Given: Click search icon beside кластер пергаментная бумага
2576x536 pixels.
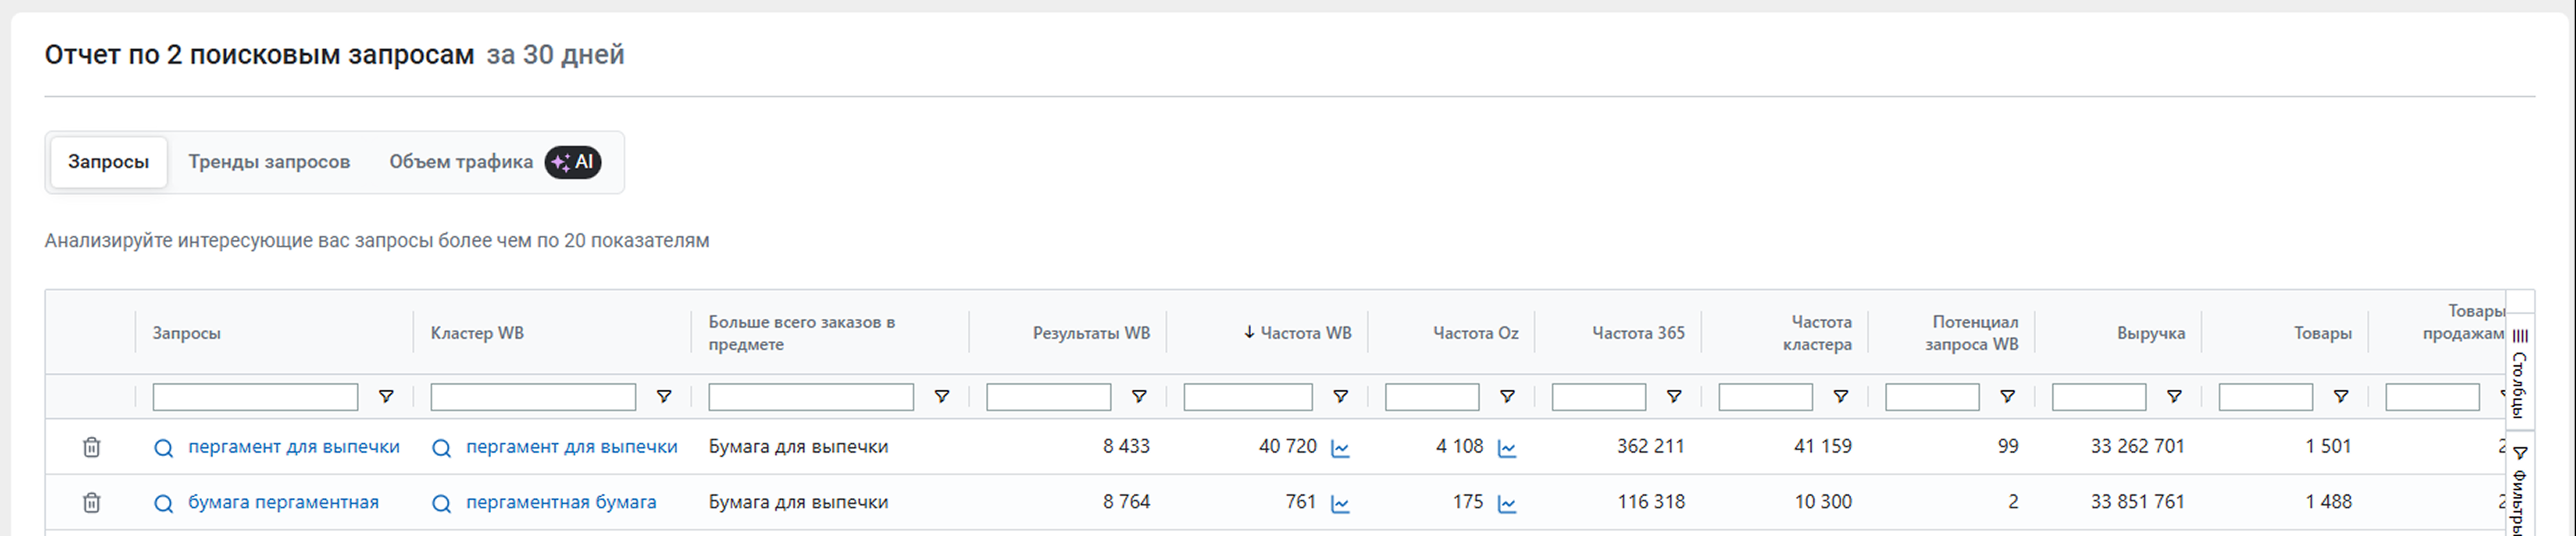Looking at the screenshot, I should 441,503.
